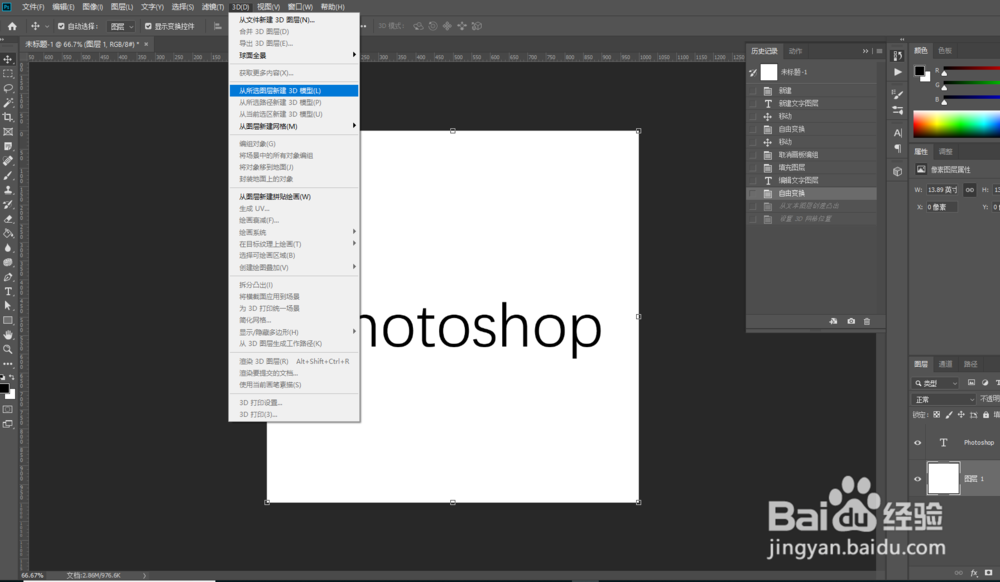Switch to the 色板 tab
The image size is (1000, 582).
point(945,50)
